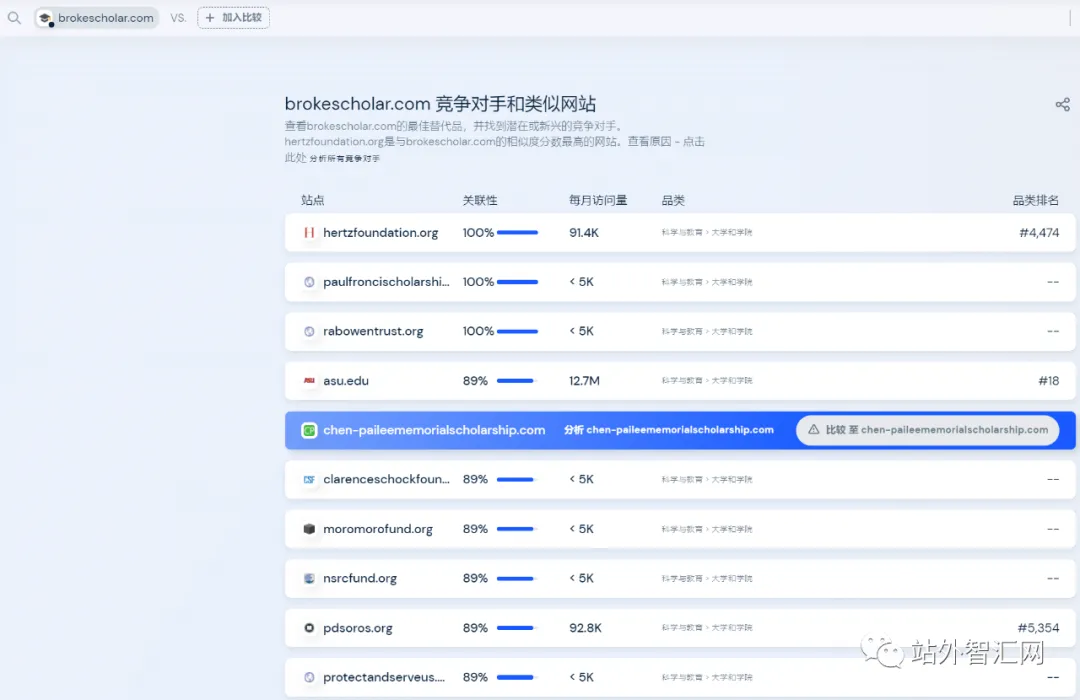The image size is (1080, 700).
Task: Click the 站点 column header
Action: pos(313,200)
